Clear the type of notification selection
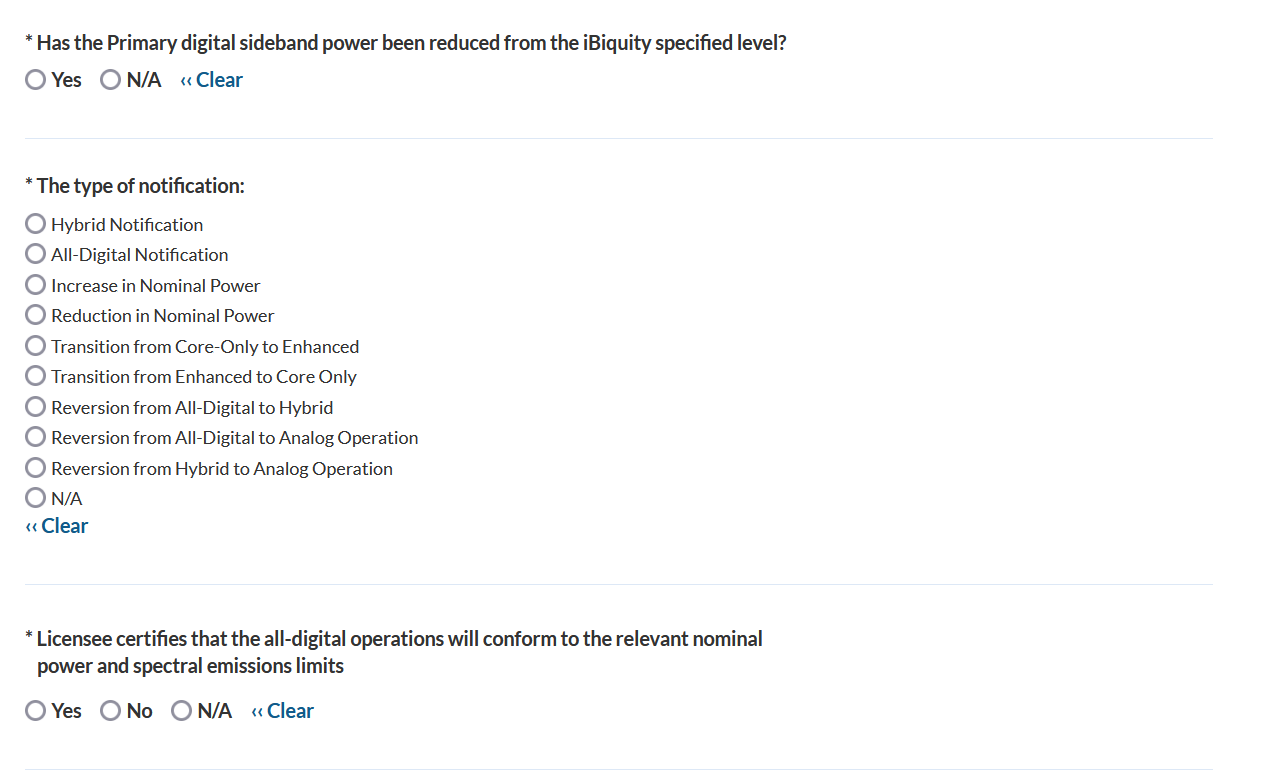The height and width of the screenshot is (780, 1286). (57, 526)
